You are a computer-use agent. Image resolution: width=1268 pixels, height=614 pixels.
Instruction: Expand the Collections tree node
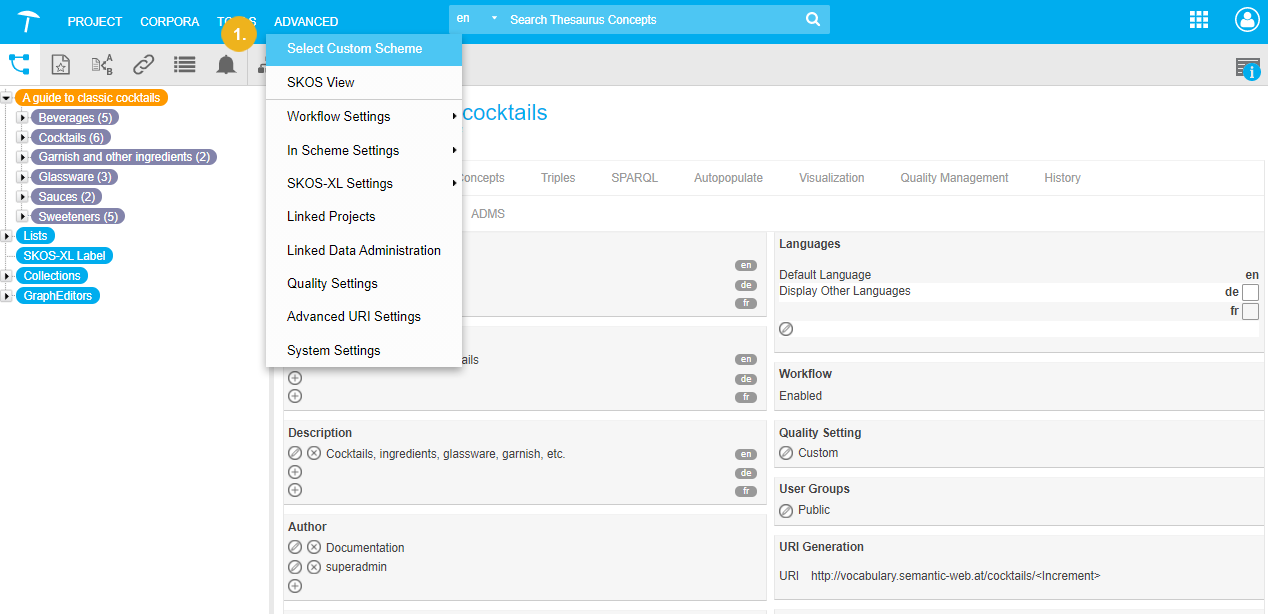click(x=6, y=276)
